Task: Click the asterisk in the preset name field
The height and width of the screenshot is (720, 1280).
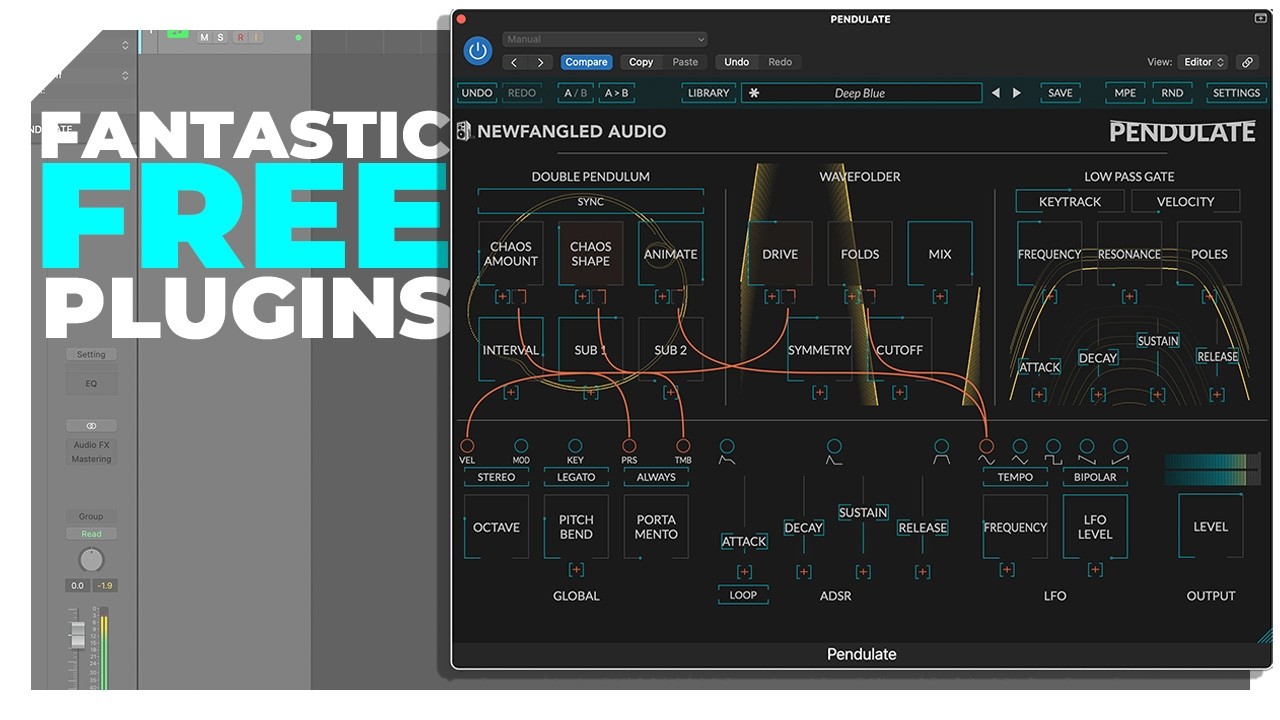Action: point(754,93)
